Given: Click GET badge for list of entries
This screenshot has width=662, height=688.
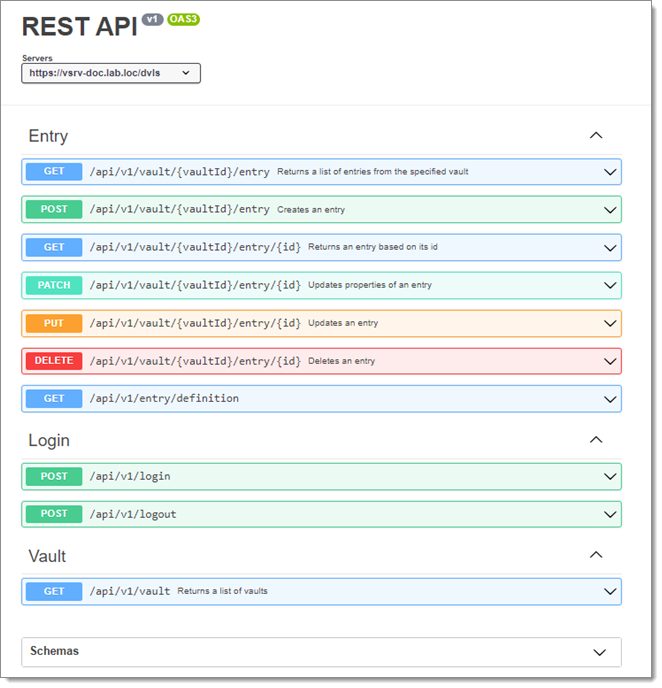Looking at the screenshot, I should pyautogui.click(x=54, y=172).
